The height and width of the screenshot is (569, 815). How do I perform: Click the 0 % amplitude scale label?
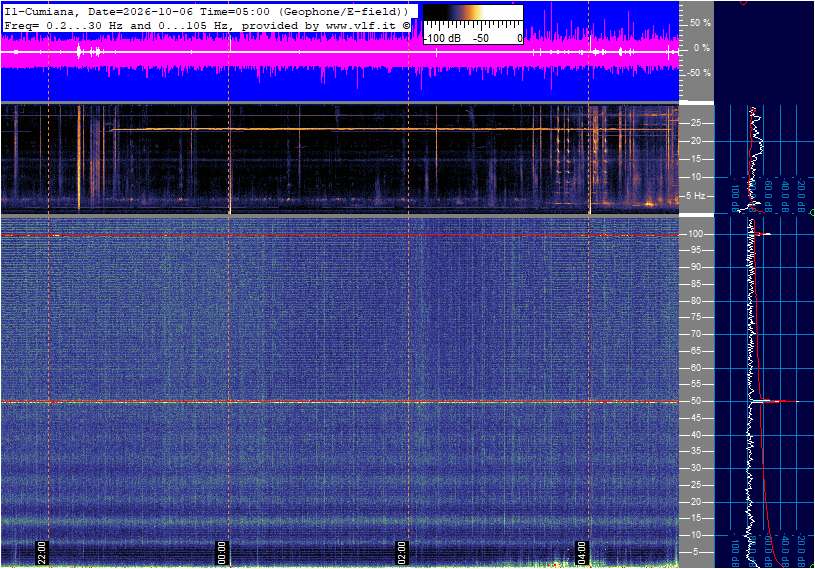[x=702, y=48]
